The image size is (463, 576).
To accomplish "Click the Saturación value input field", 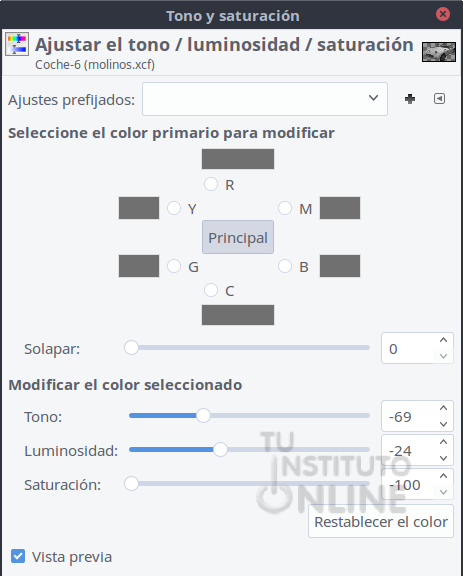I will [x=409, y=485].
